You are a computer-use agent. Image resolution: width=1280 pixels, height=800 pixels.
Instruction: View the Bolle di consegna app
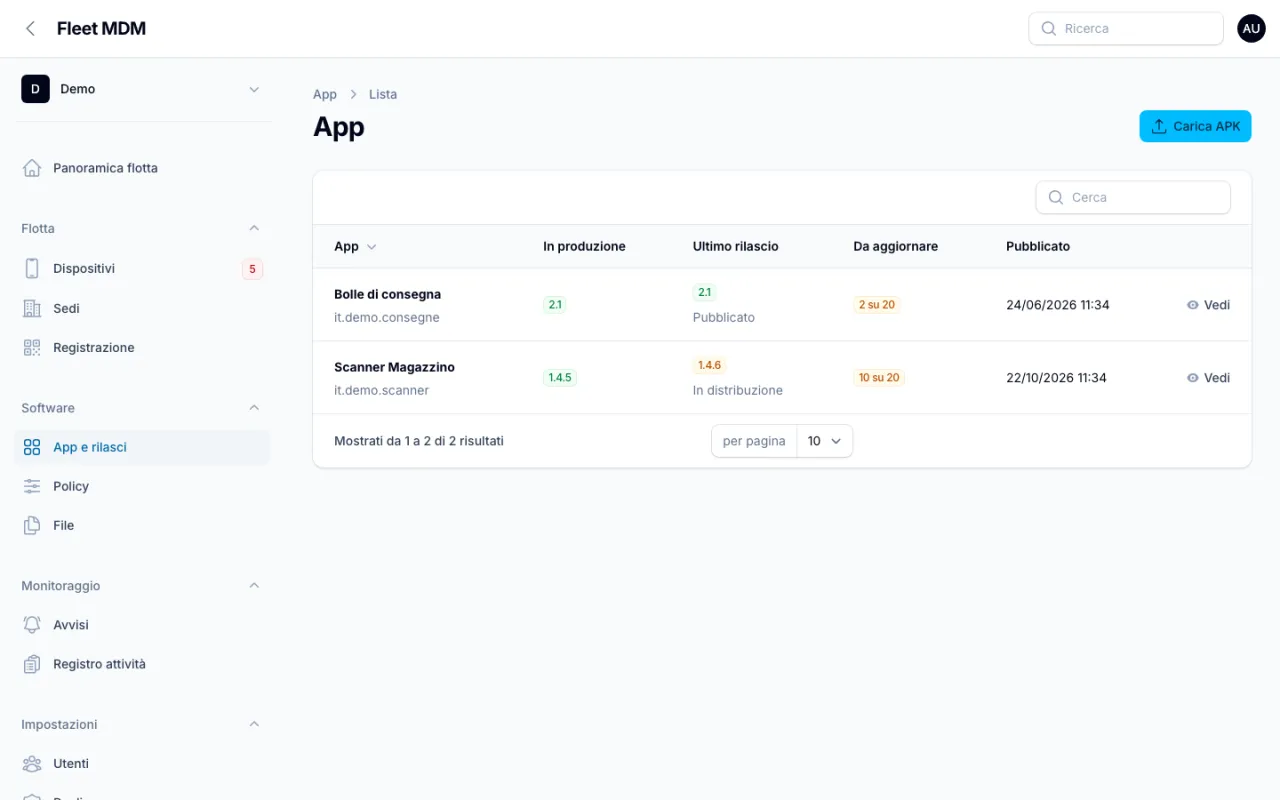(x=1208, y=305)
